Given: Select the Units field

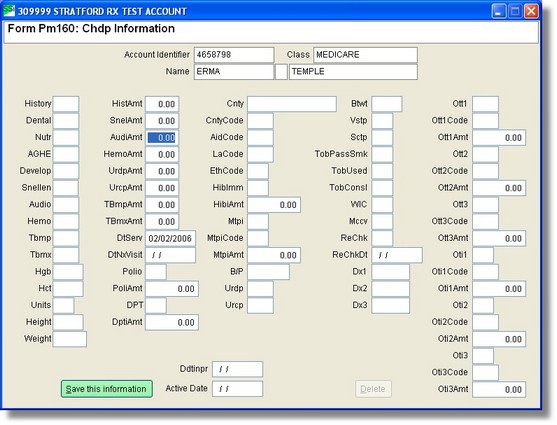Looking at the screenshot, I should 63,305.
